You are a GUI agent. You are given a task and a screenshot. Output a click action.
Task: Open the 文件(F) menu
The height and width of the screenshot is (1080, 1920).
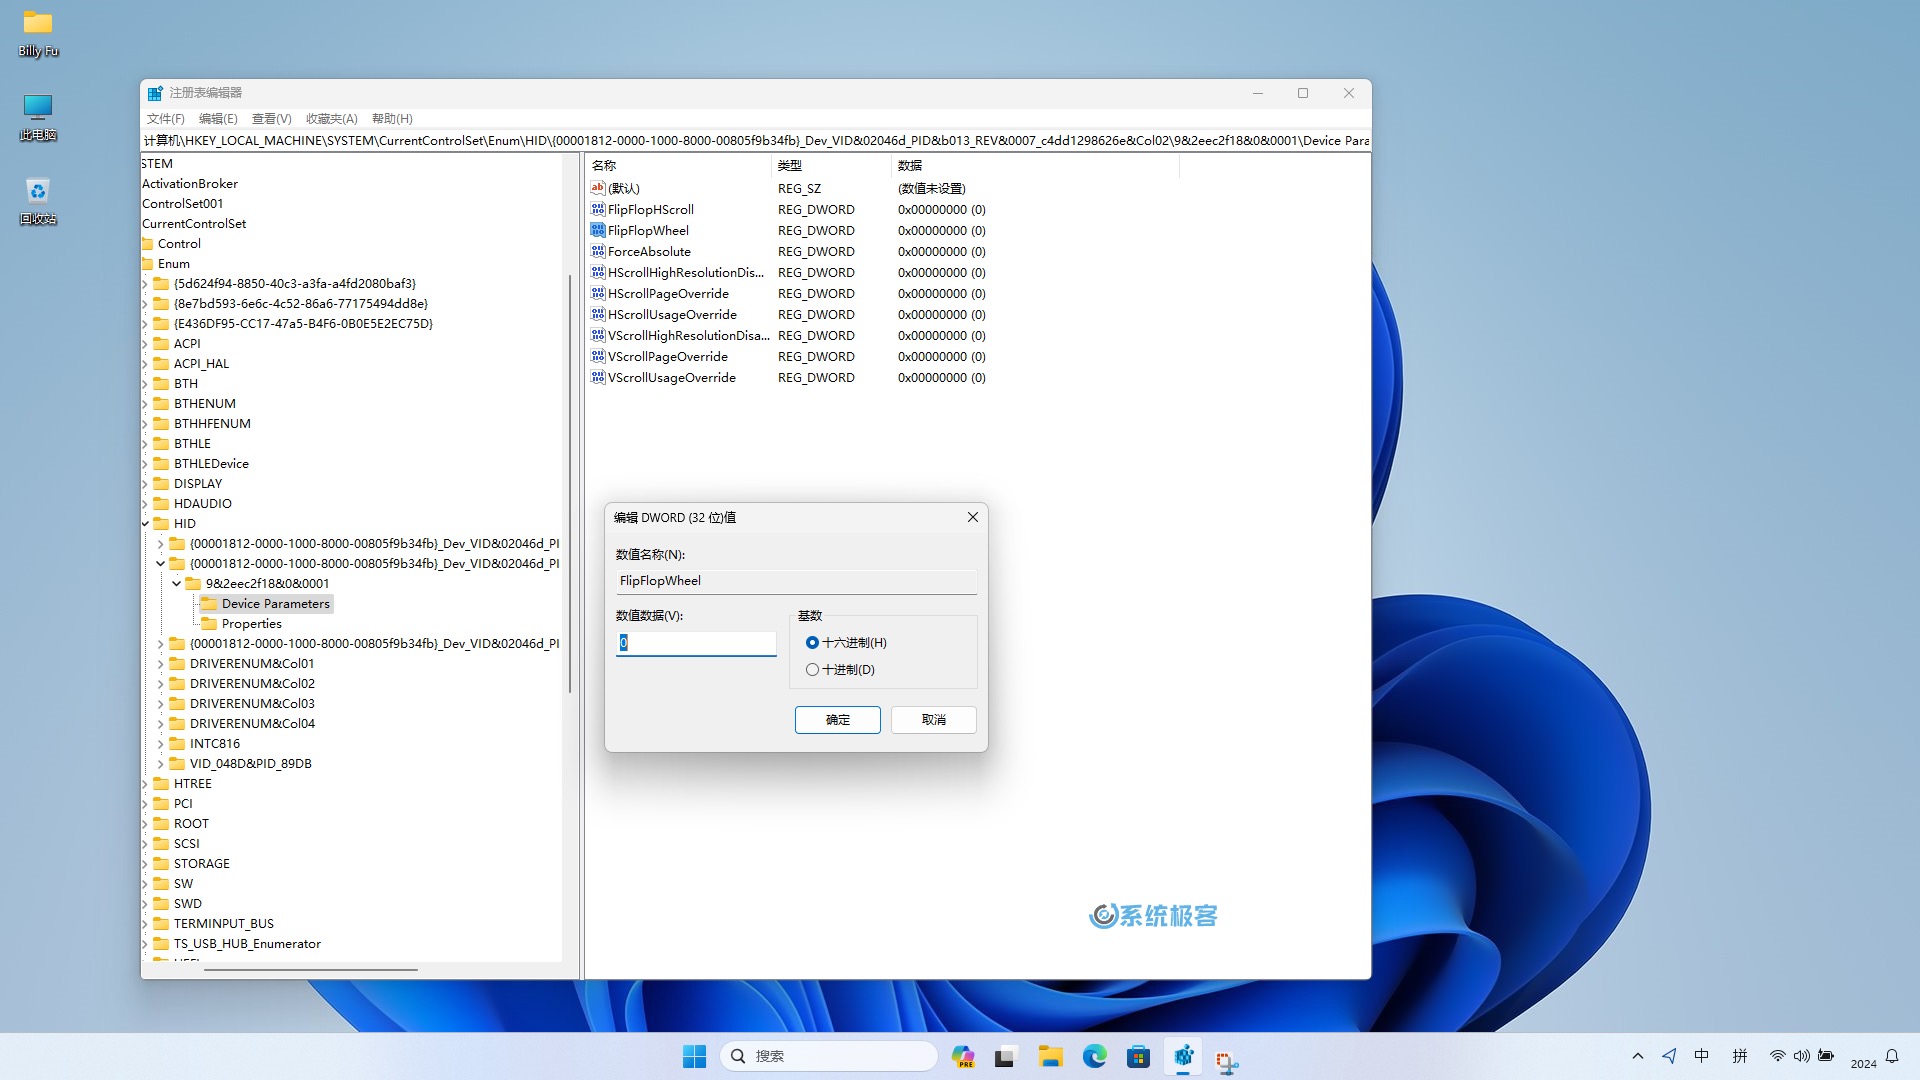(x=166, y=119)
